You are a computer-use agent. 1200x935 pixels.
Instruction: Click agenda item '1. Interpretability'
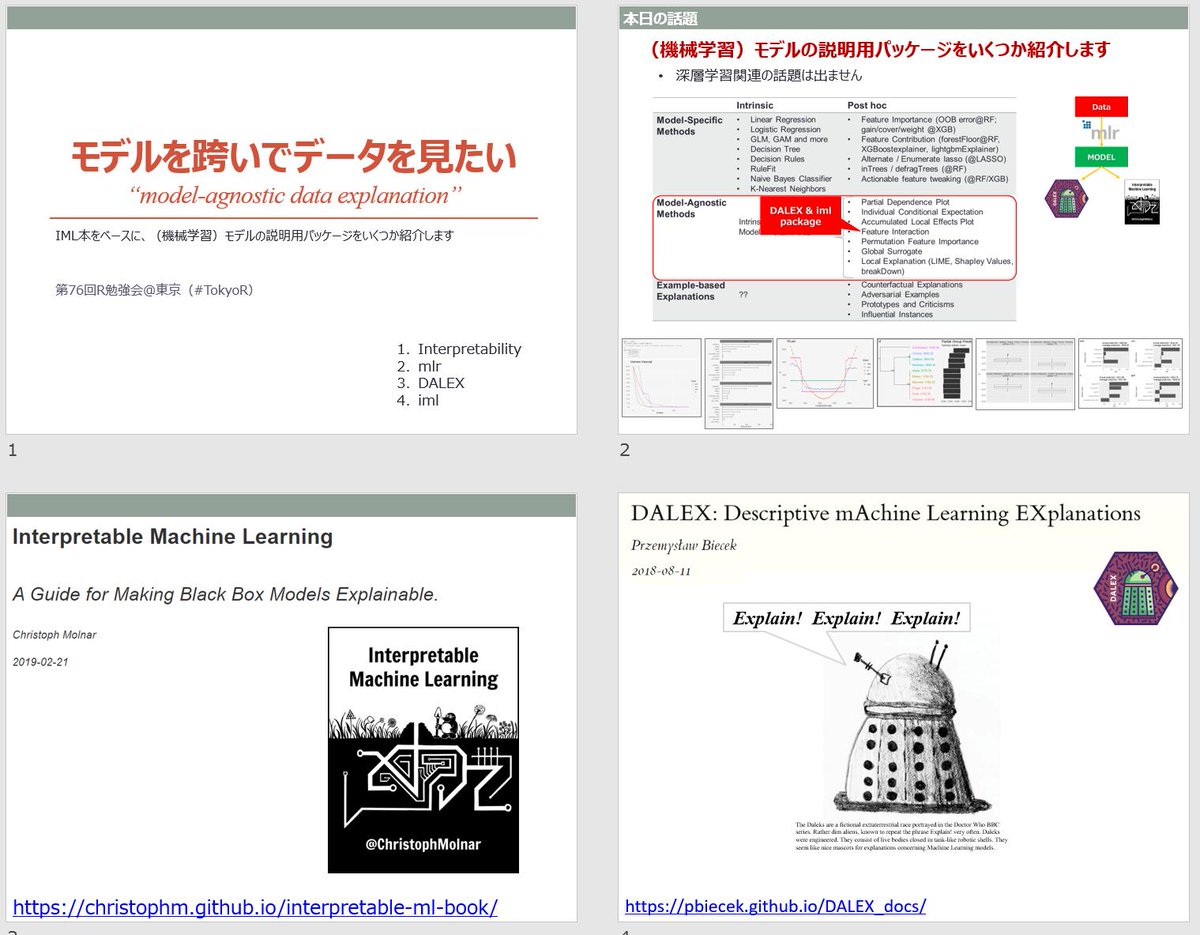pyautogui.click(x=459, y=349)
